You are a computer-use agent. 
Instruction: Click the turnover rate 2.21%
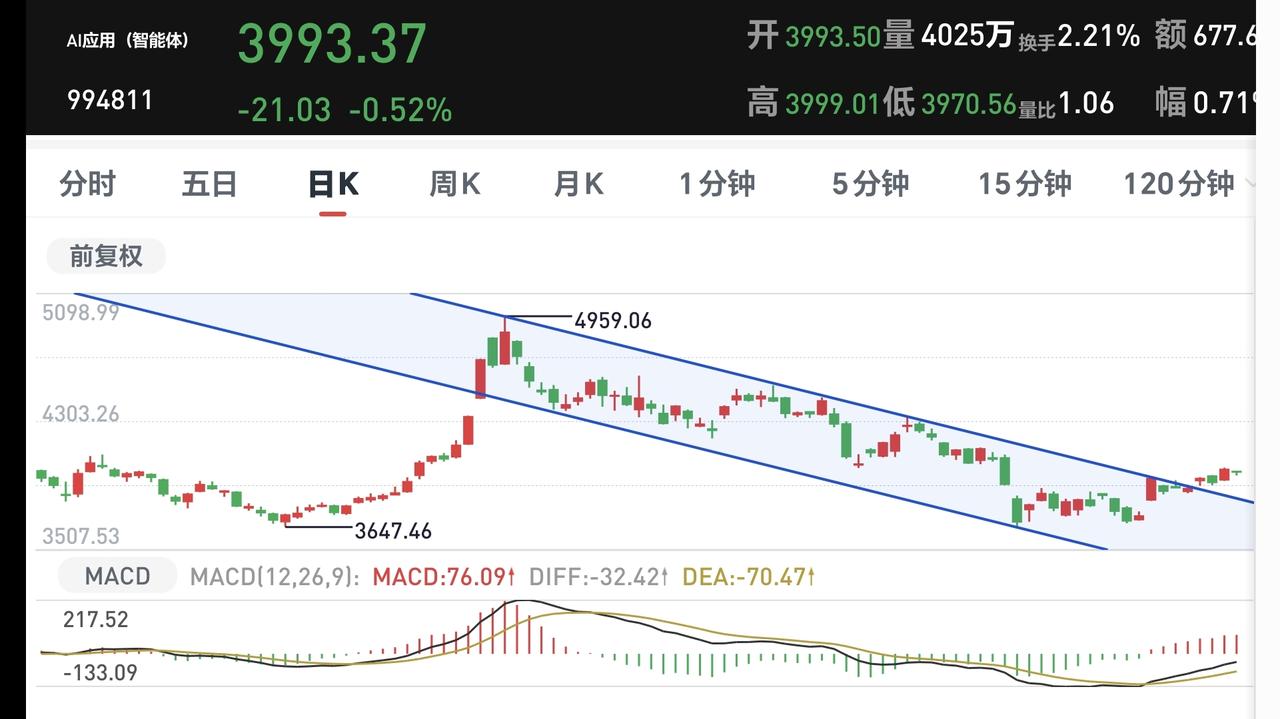[x=1099, y=37]
